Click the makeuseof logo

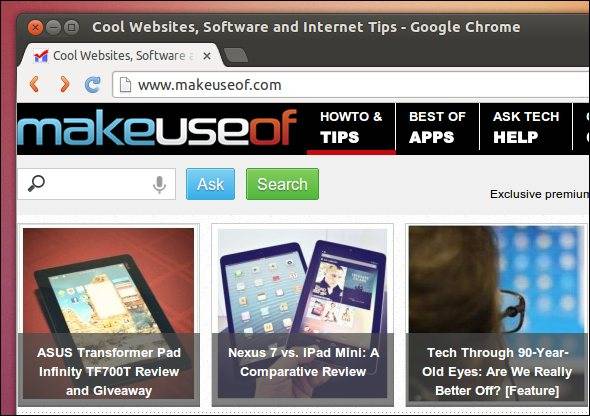pos(157,127)
